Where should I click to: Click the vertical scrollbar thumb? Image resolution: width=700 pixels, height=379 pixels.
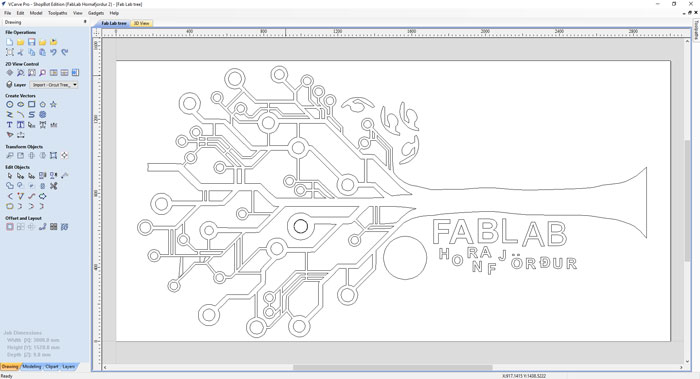(688, 200)
